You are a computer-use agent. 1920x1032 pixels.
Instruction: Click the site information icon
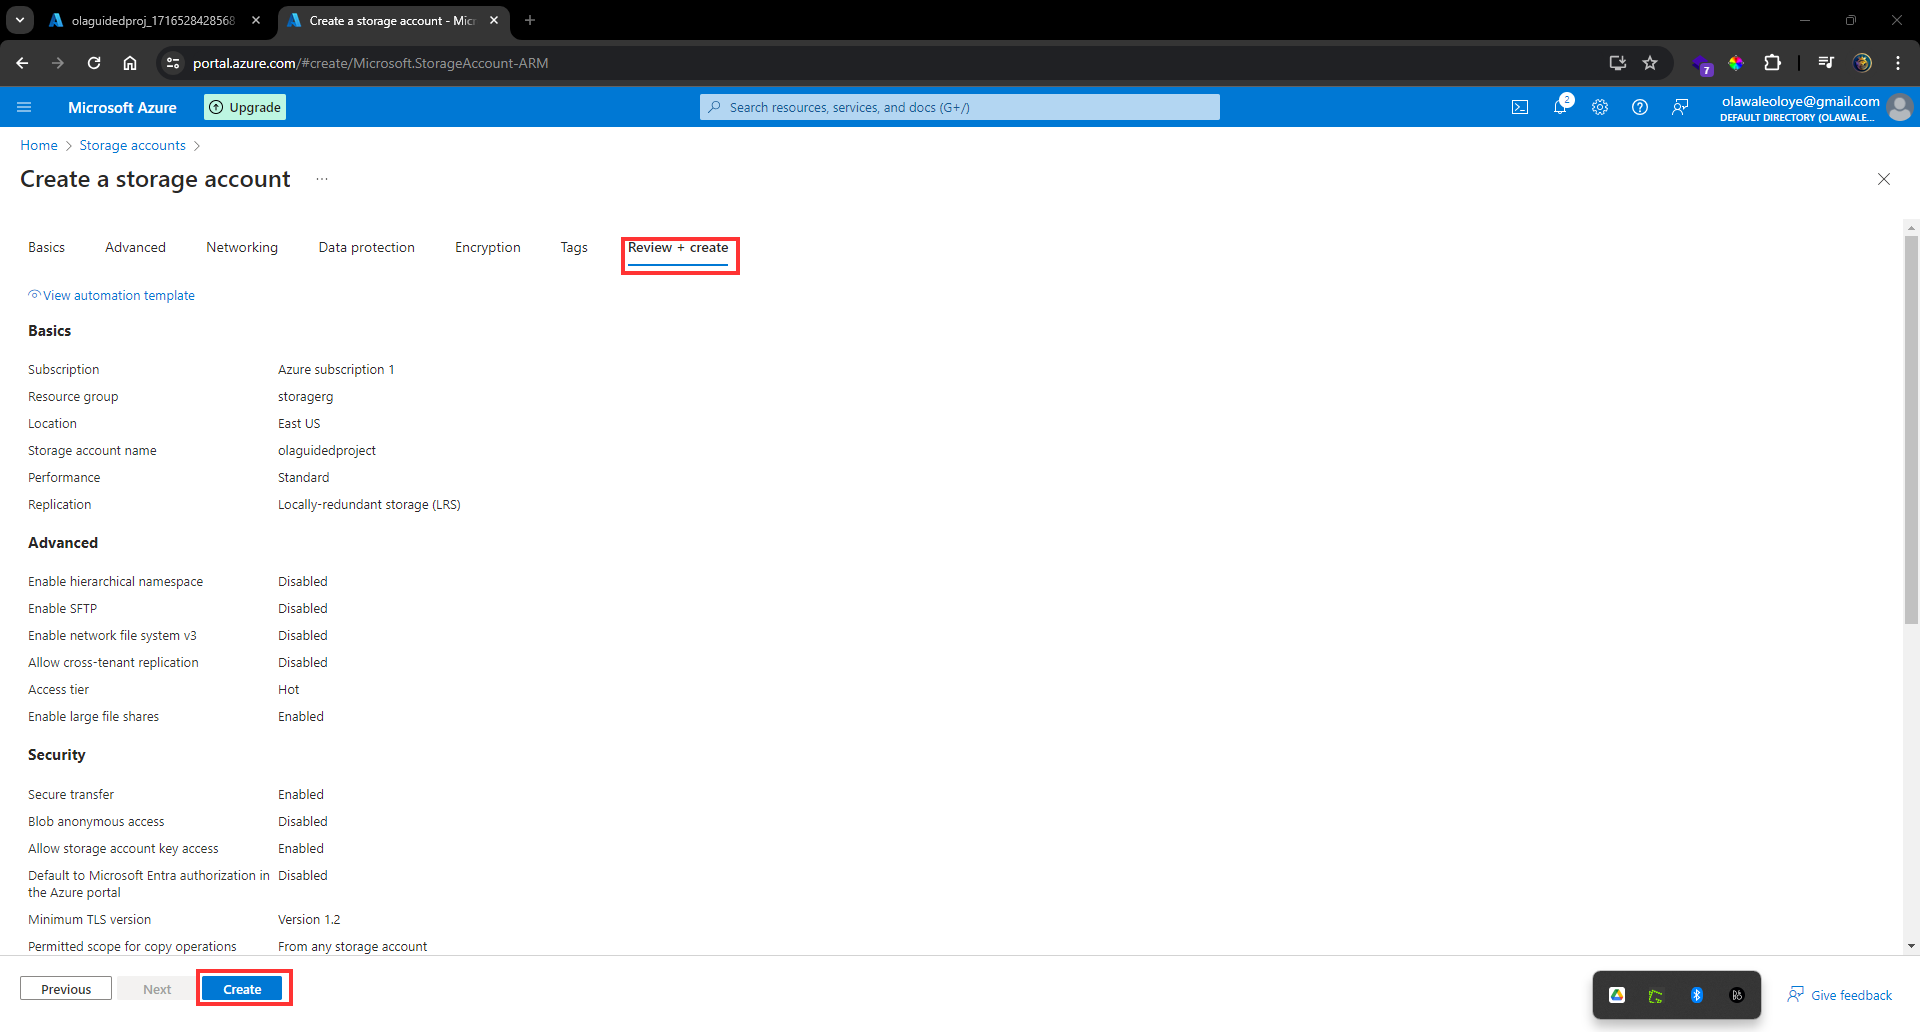[173, 63]
